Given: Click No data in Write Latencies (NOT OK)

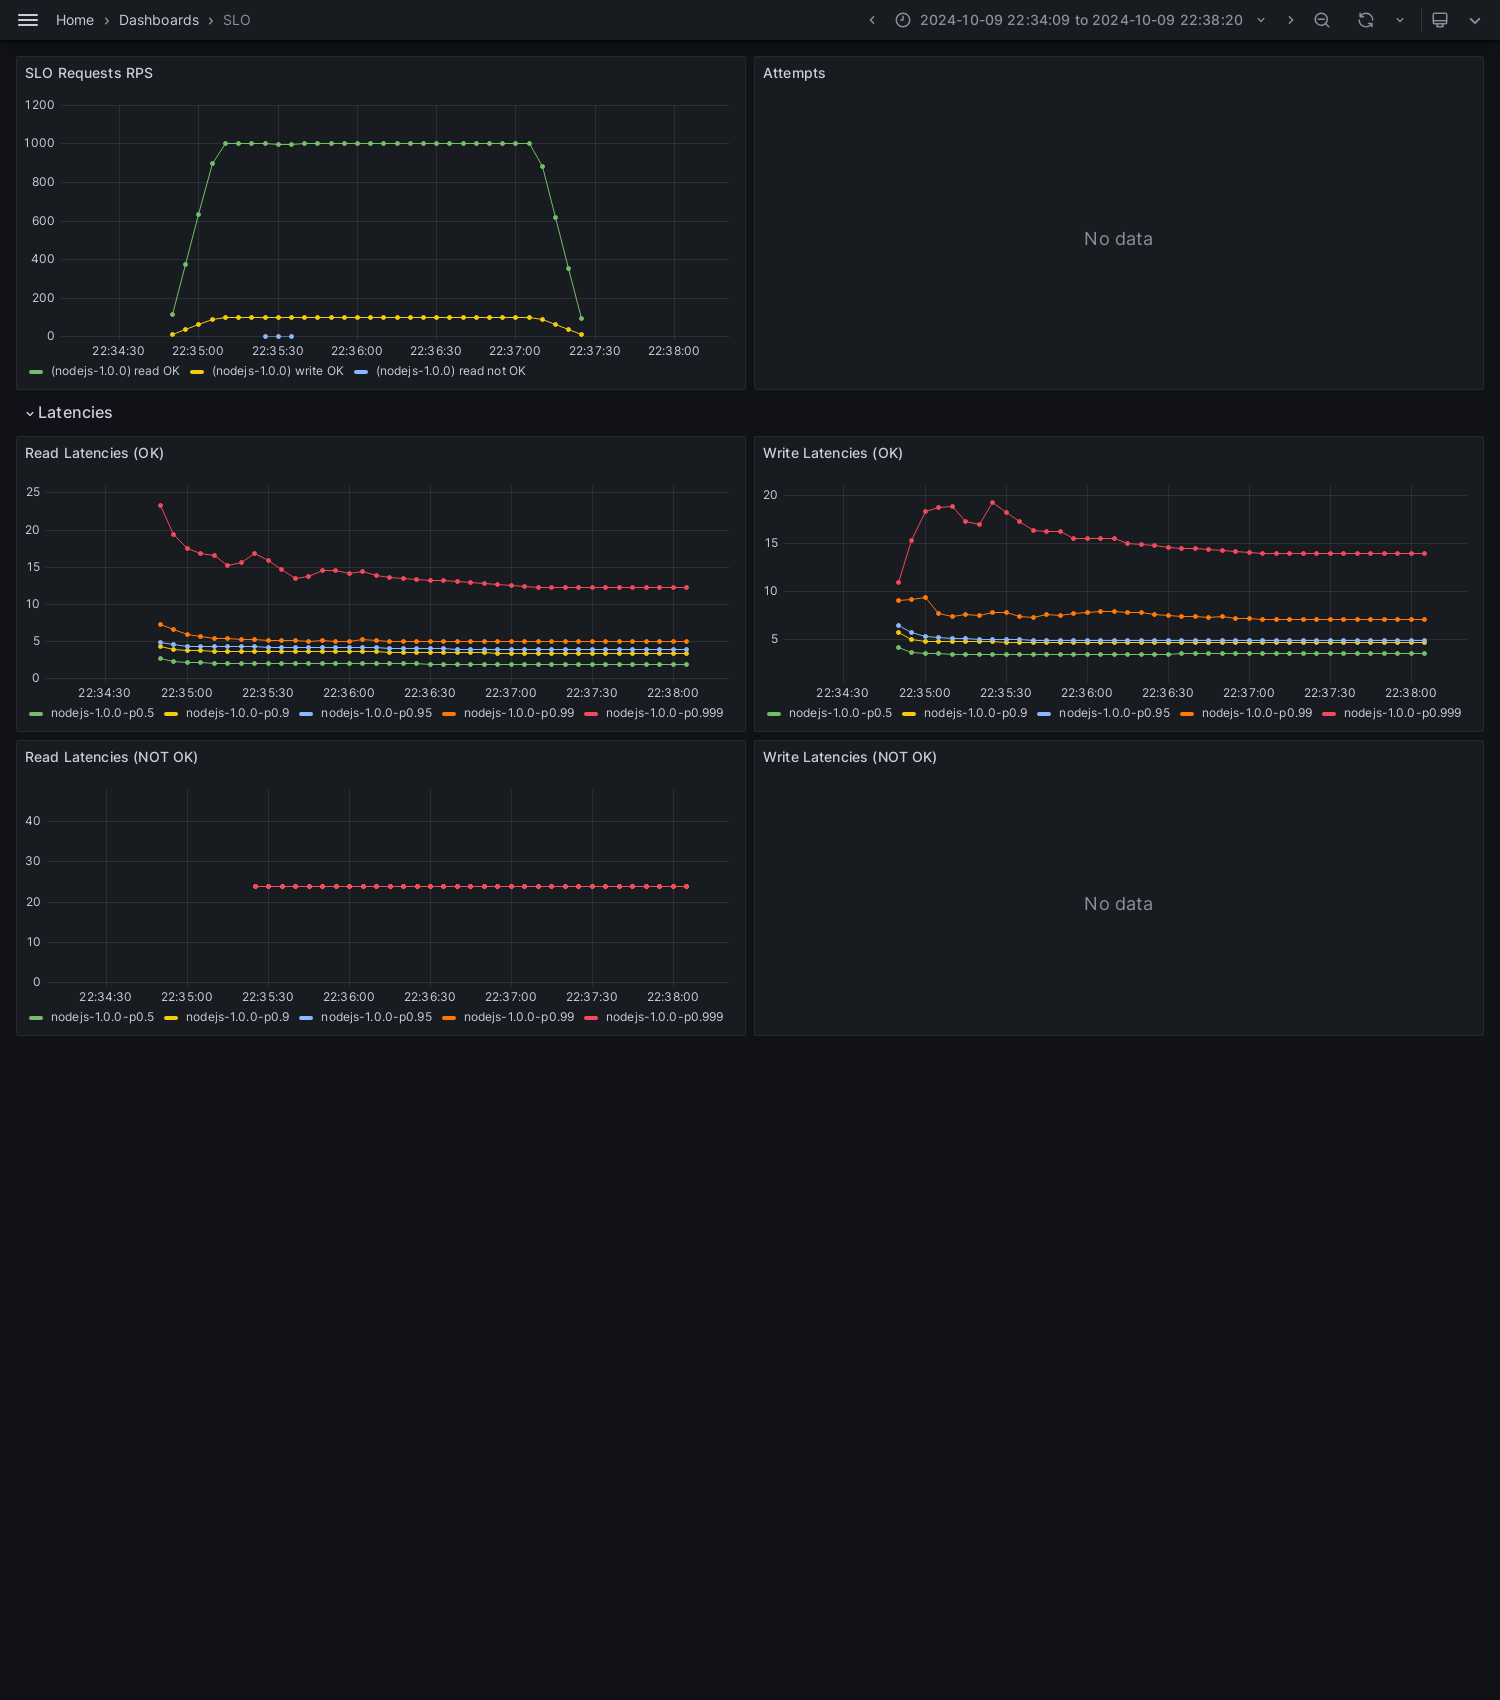Looking at the screenshot, I should [1118, 904].
